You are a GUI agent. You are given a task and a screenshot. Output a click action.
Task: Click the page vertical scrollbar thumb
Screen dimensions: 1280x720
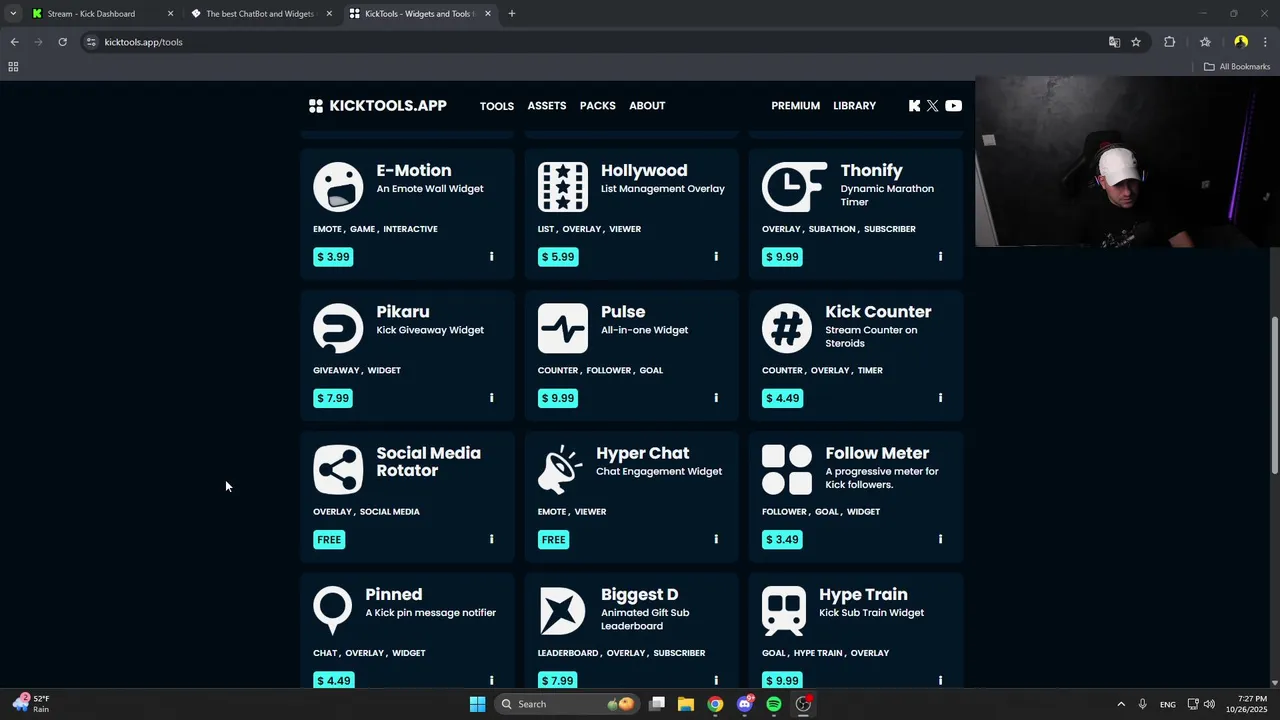pyautogui.click(x=1274, y=395)
